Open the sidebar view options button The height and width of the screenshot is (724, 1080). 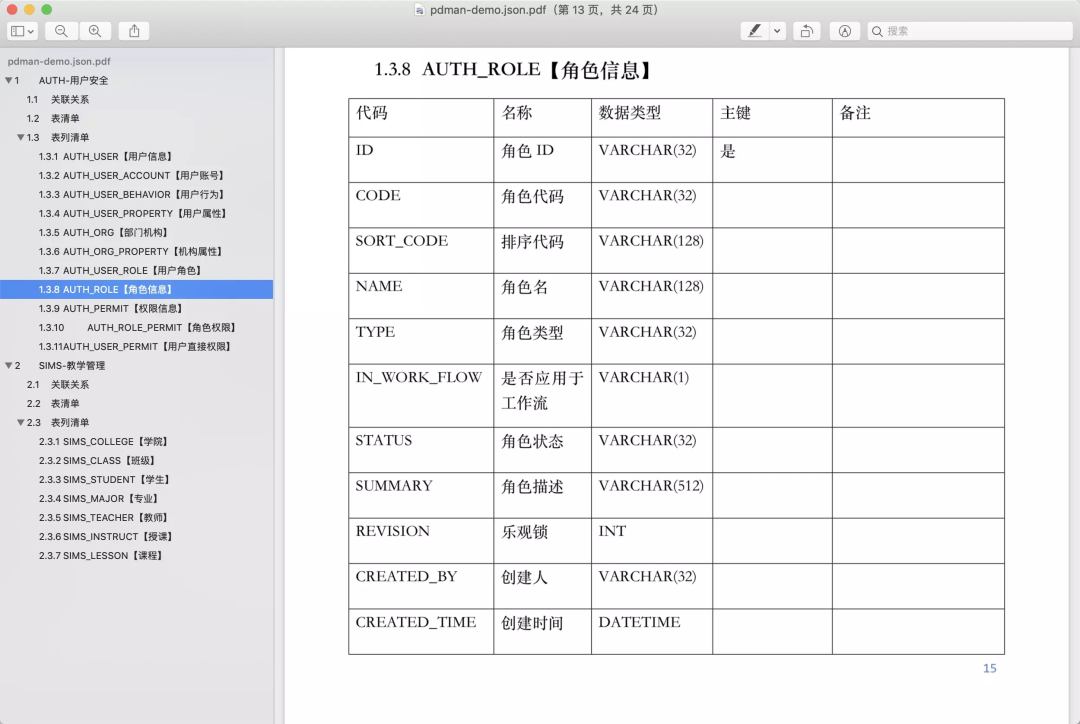(x=22, y=31)
